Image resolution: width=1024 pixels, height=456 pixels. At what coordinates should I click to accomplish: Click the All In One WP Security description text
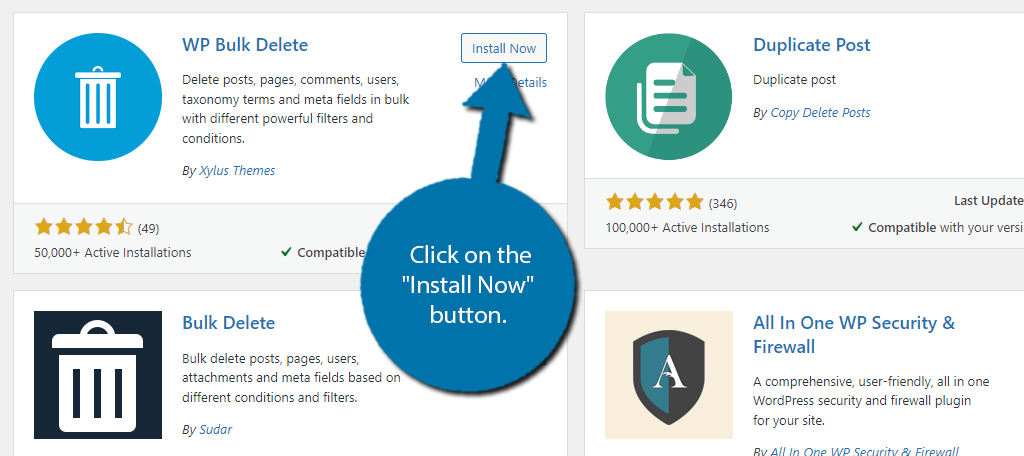click(x=871, y=400)
